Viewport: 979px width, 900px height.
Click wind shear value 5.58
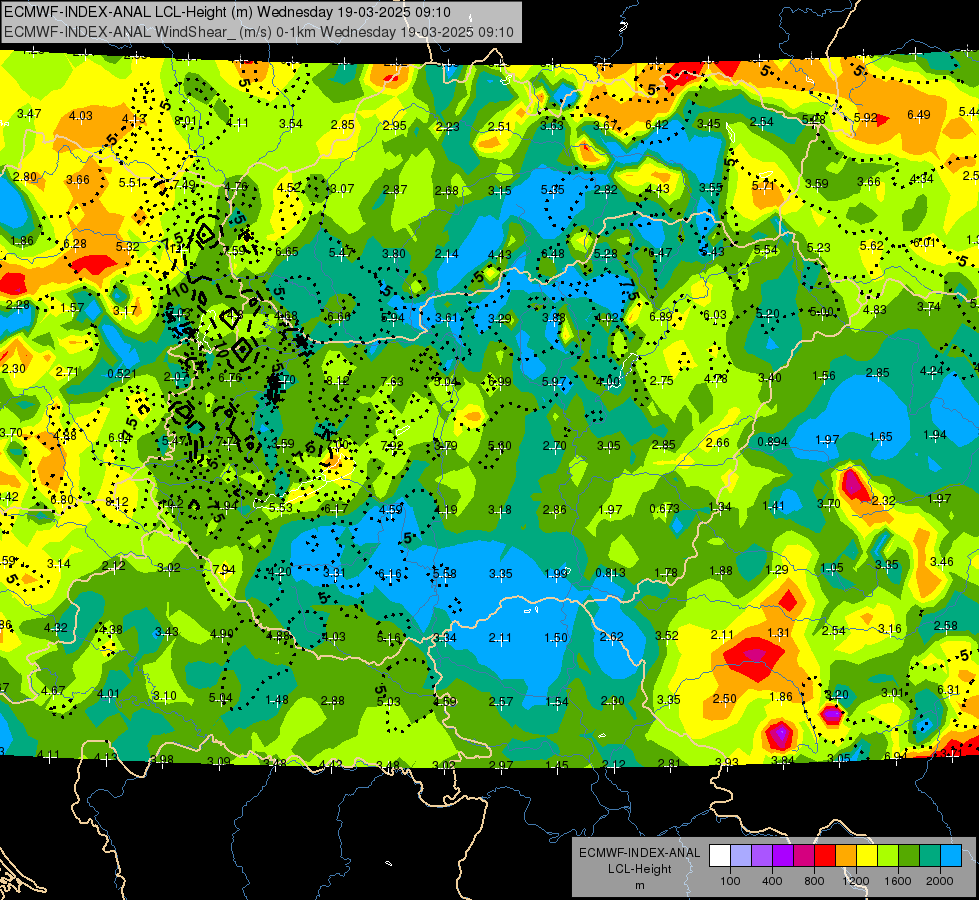point(445,573)
